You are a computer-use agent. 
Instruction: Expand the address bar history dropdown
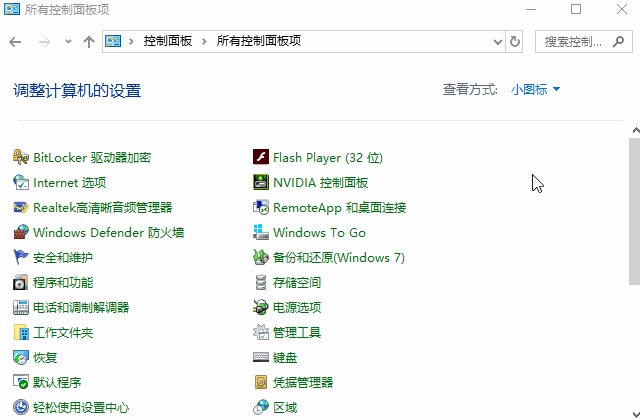[x=498, y=42]
